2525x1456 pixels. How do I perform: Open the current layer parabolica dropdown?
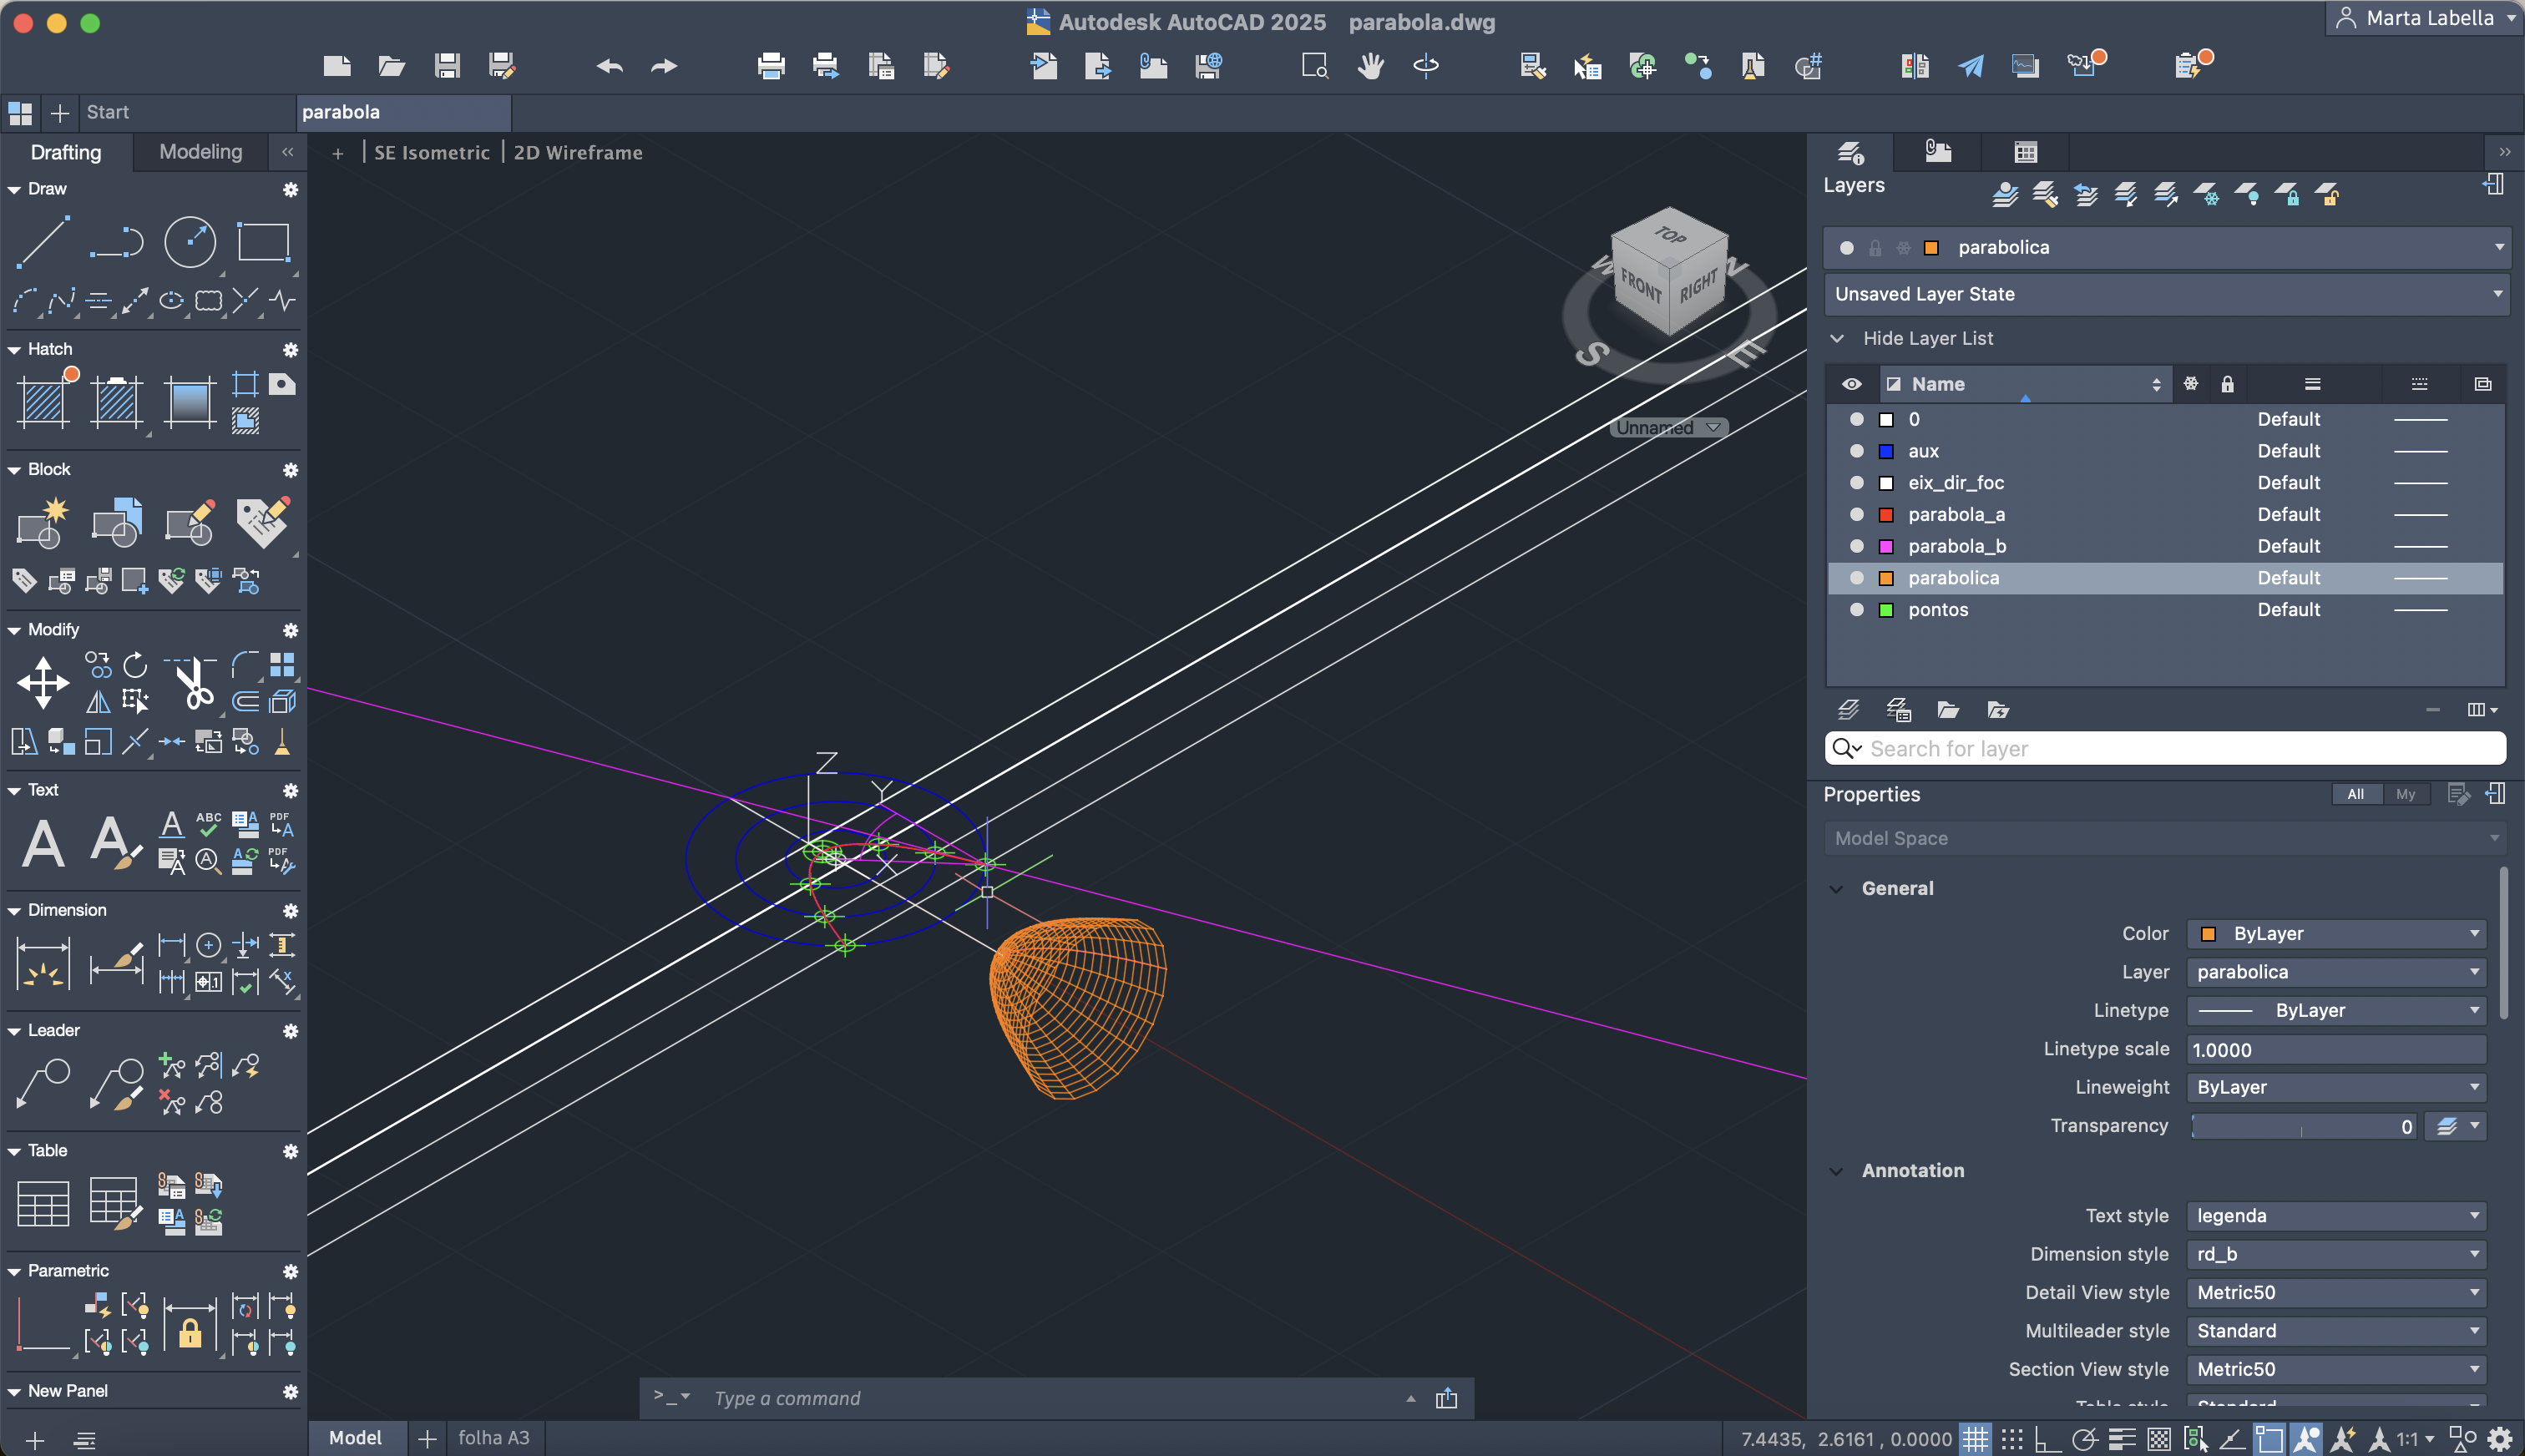click(x=2498, y=247)
